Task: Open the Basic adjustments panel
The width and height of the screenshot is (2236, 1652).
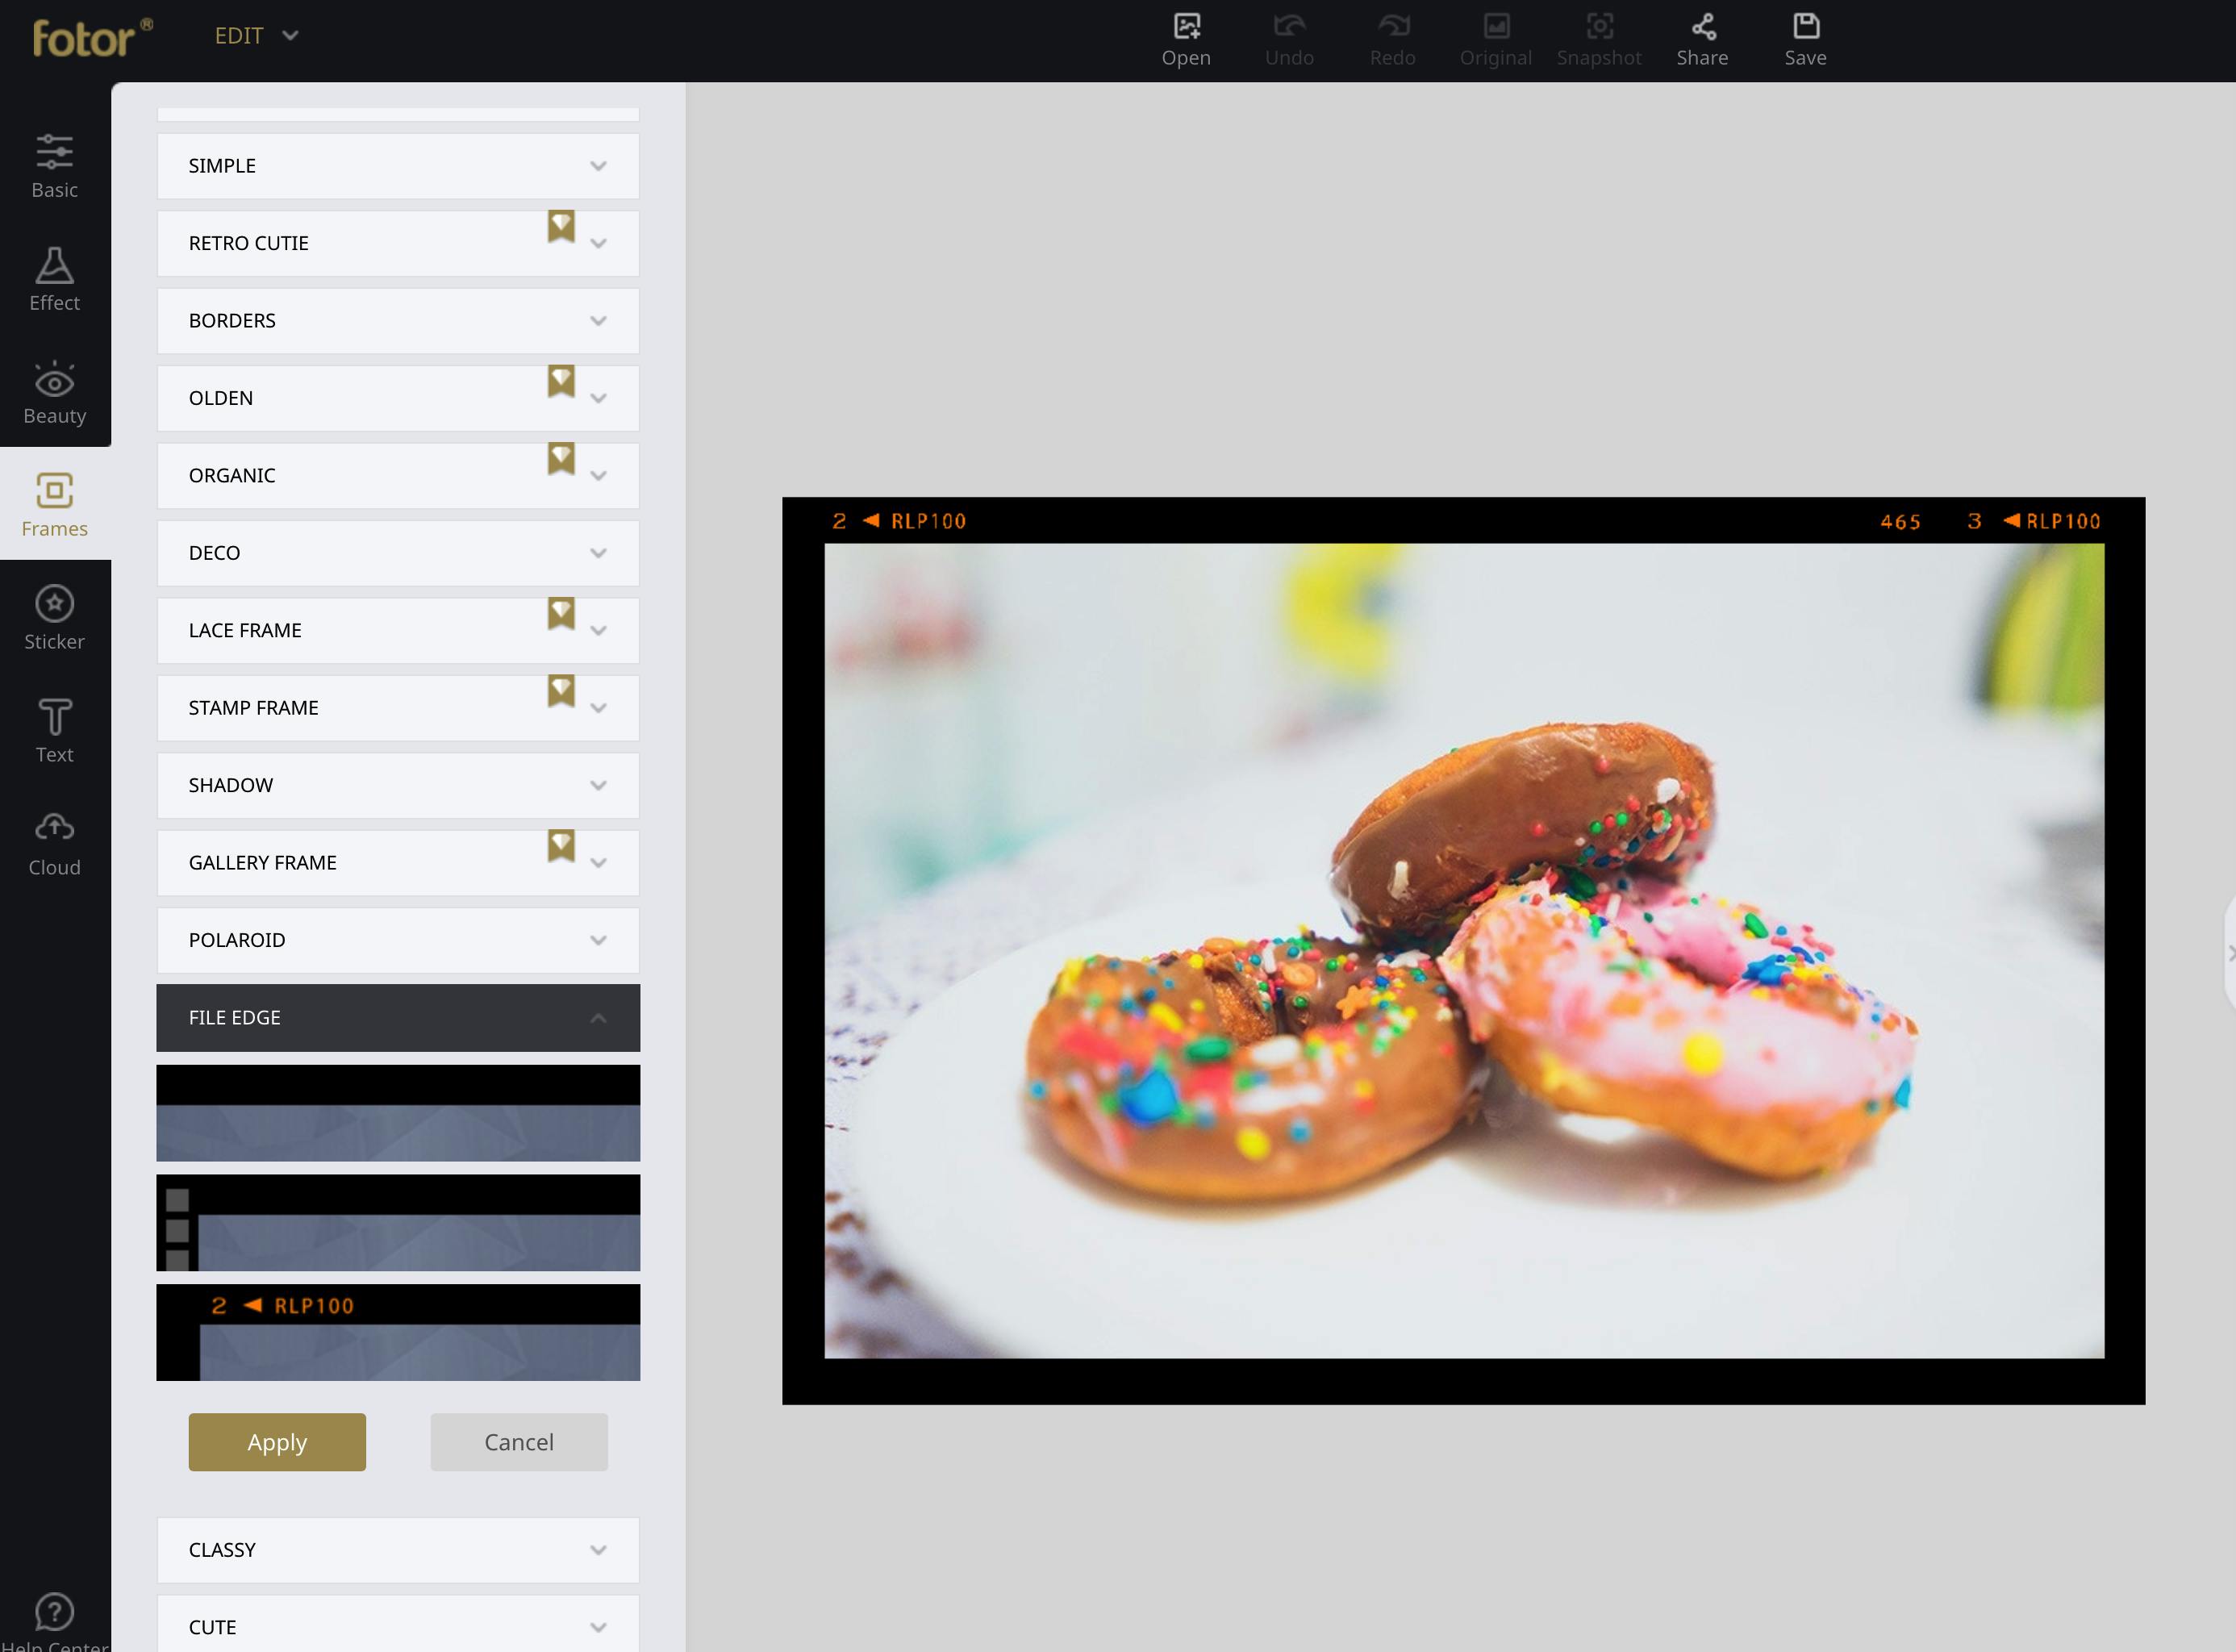Action: [54, 166]
